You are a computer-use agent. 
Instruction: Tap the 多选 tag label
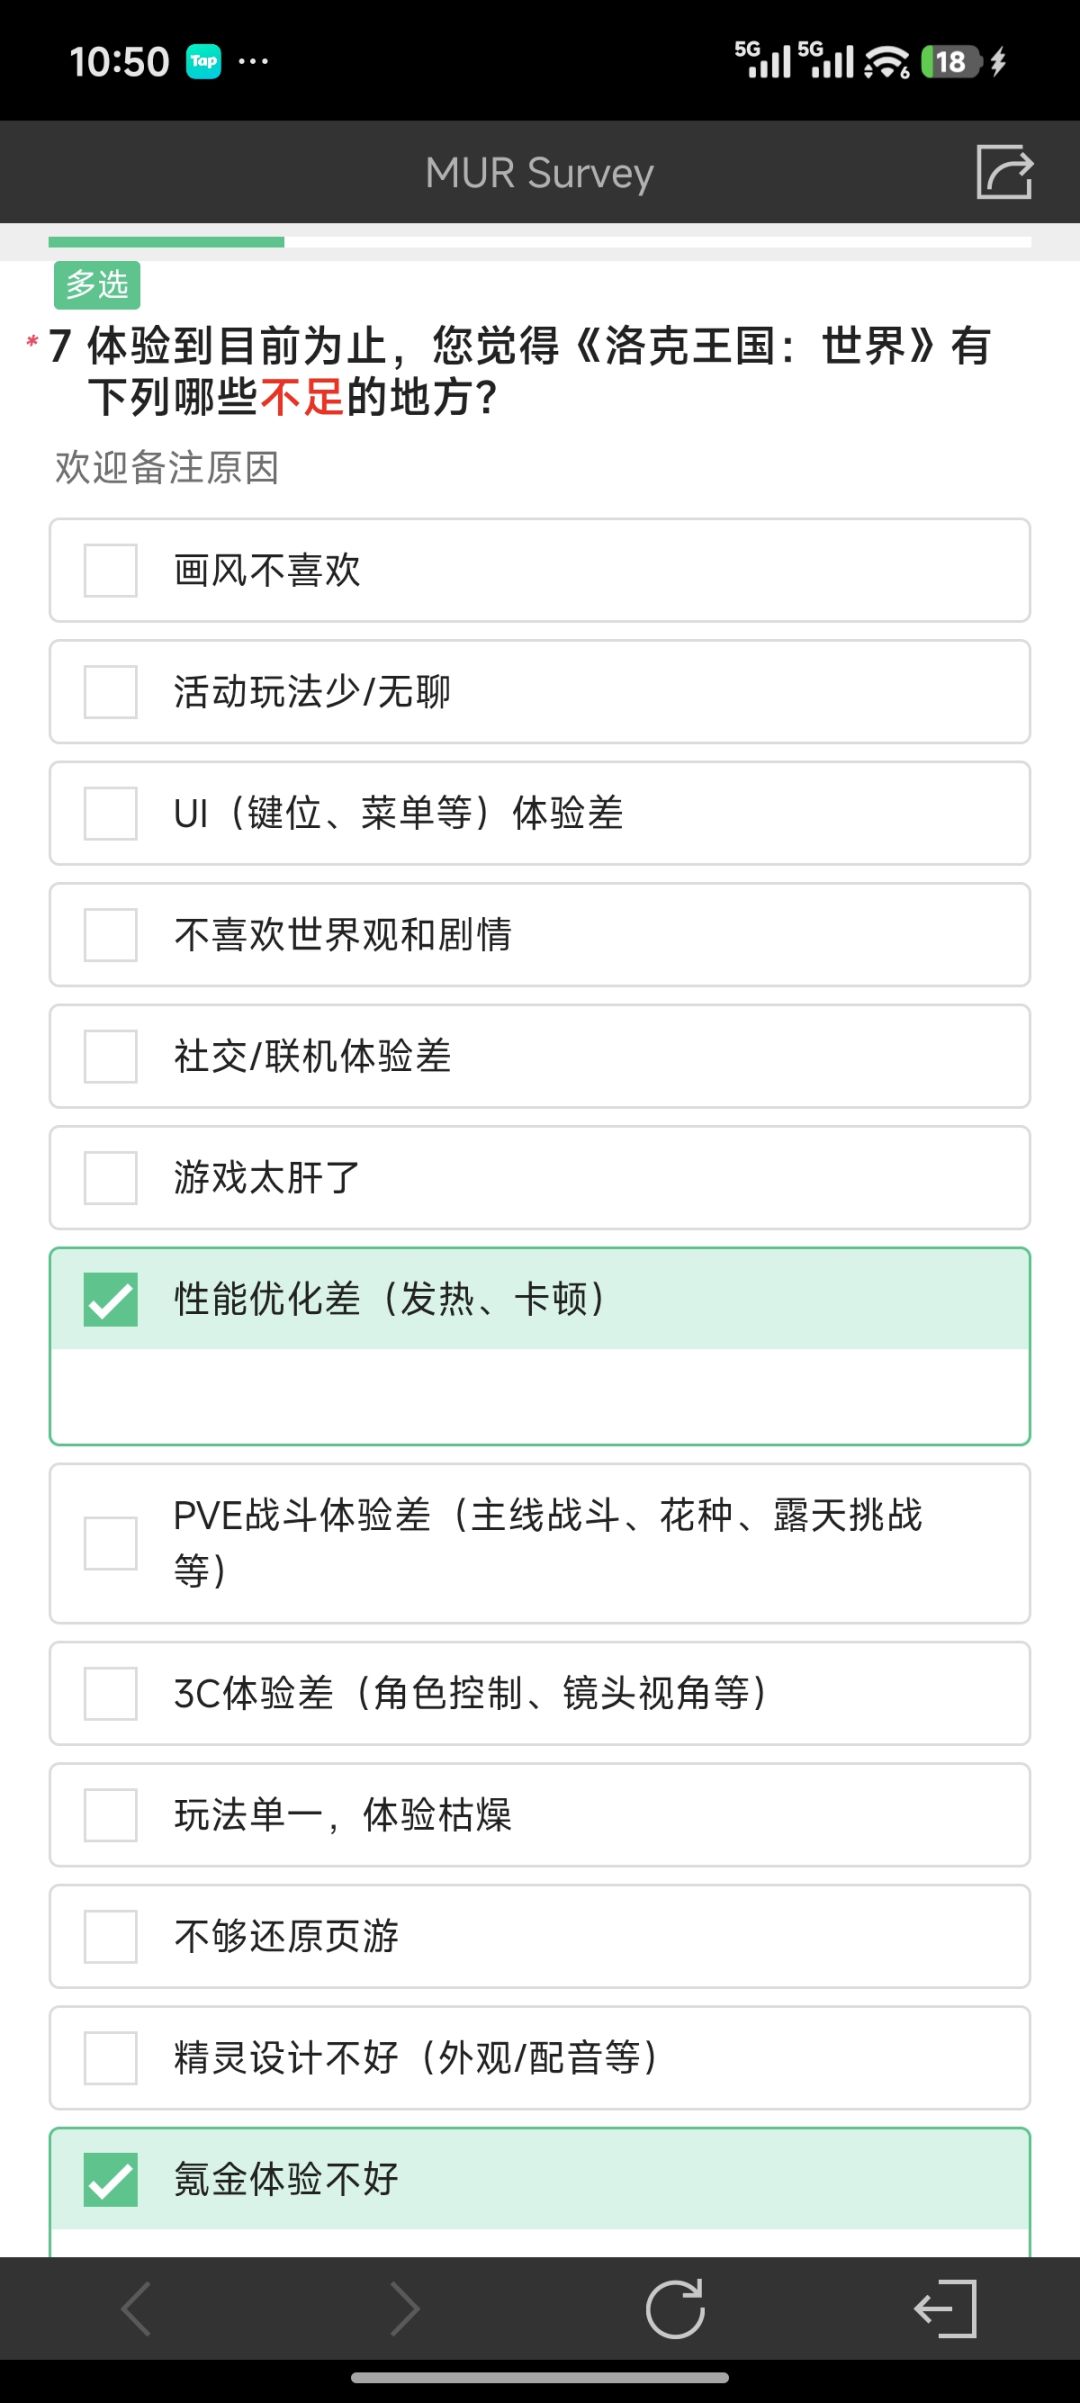pyautogui.click(x=97, y=285)
